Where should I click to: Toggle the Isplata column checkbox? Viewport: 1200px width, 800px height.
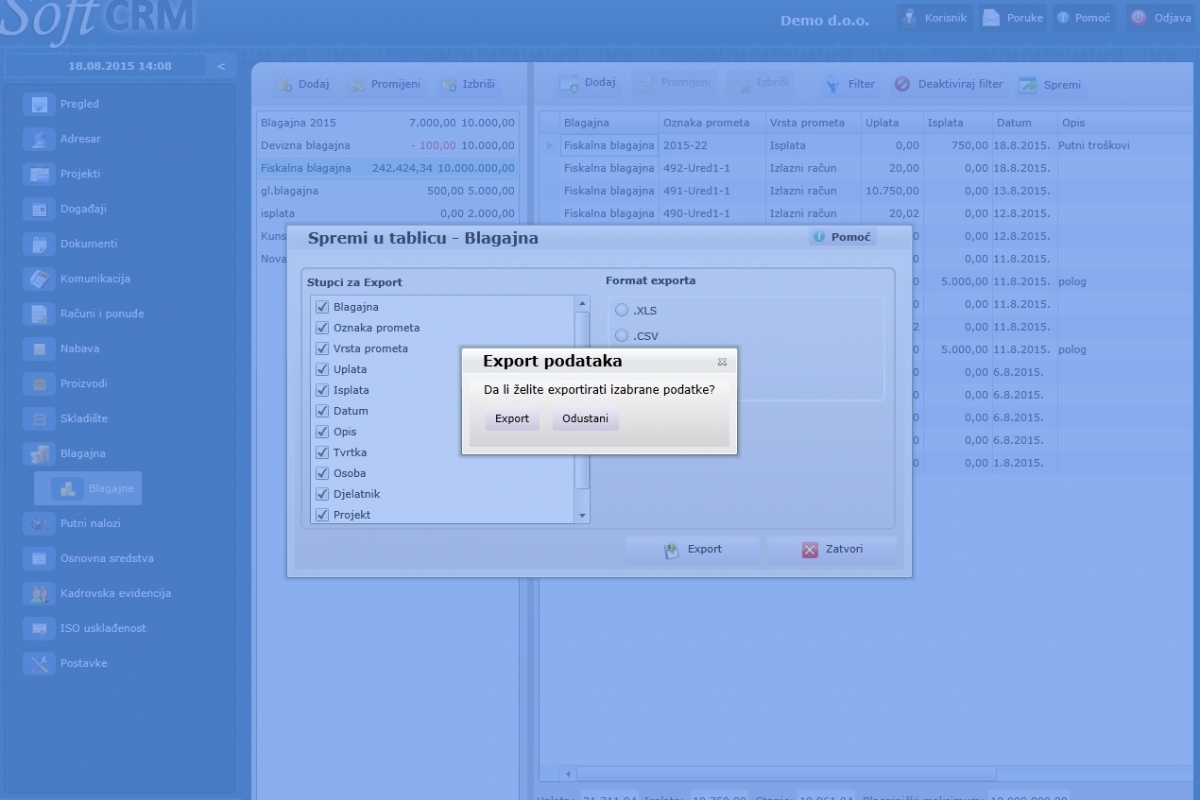pos(322,390)
